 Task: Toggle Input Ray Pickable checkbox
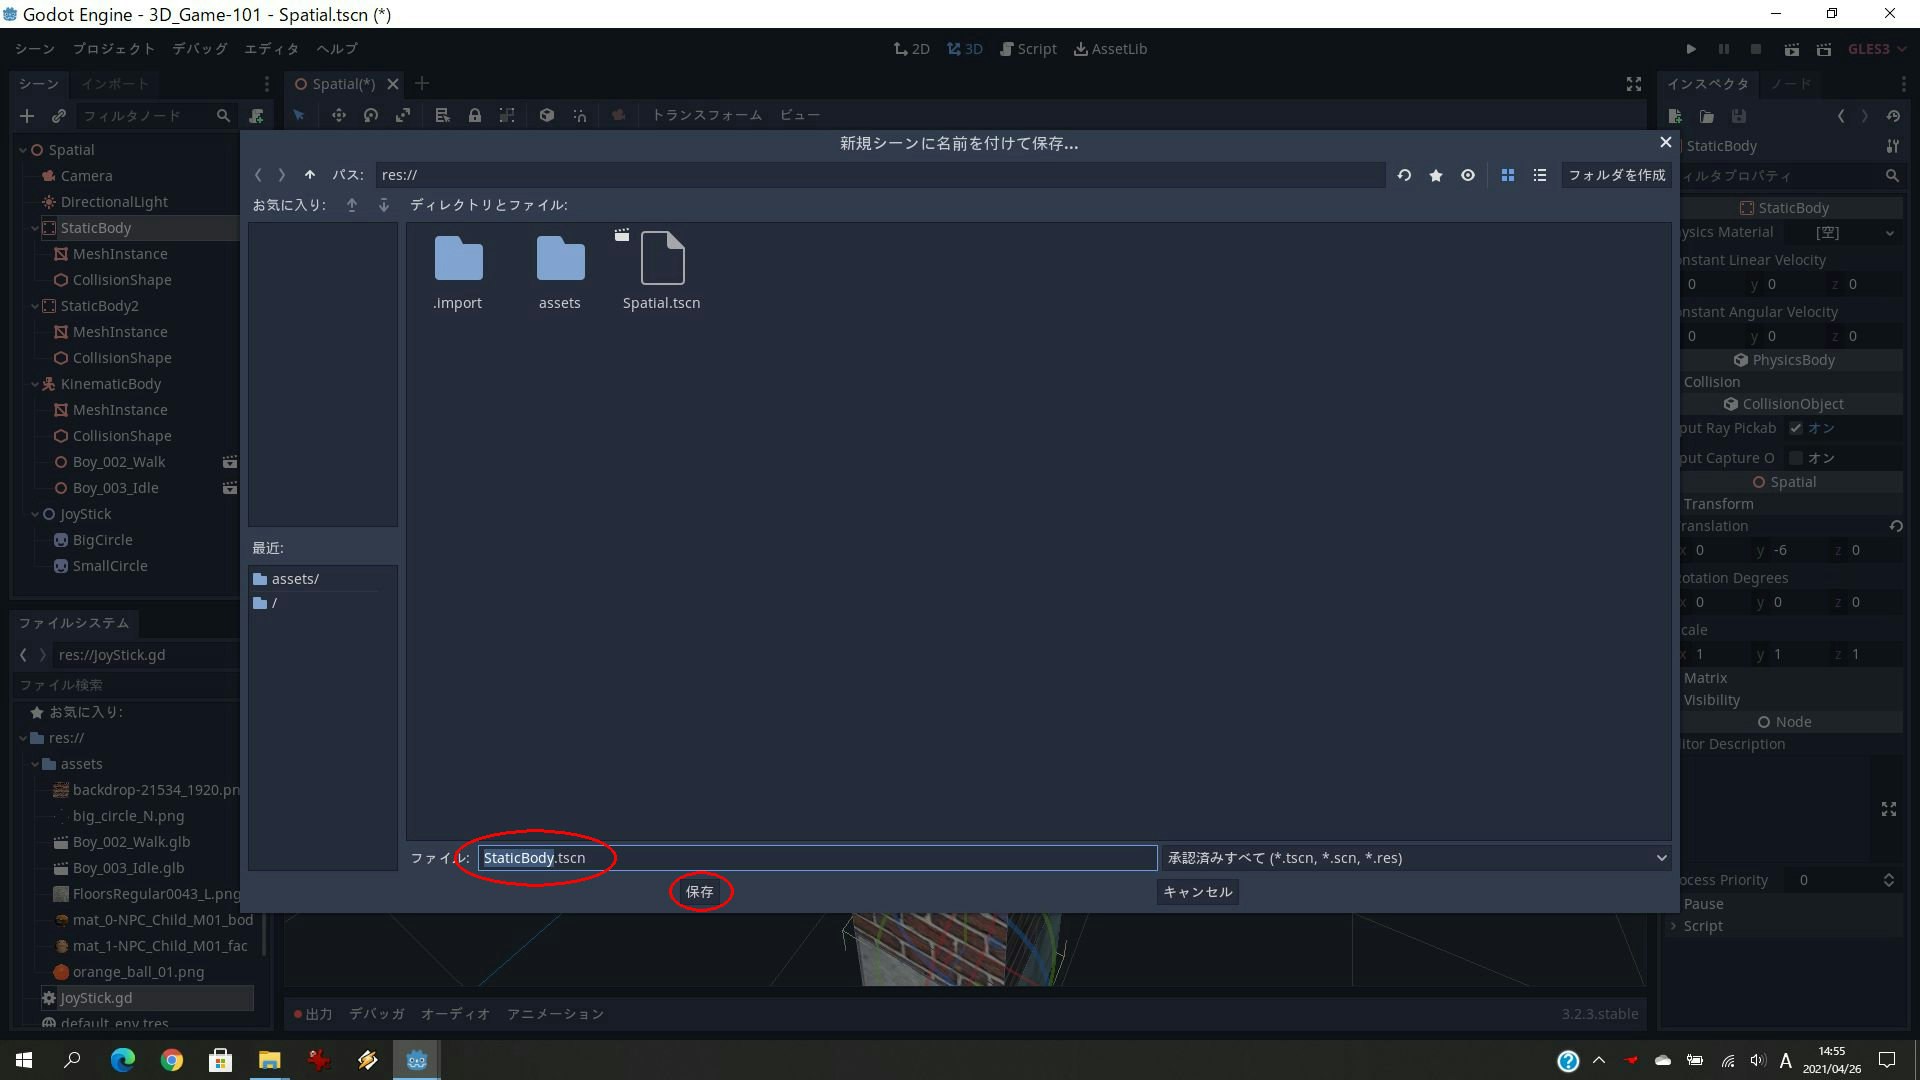point(1796,428)
